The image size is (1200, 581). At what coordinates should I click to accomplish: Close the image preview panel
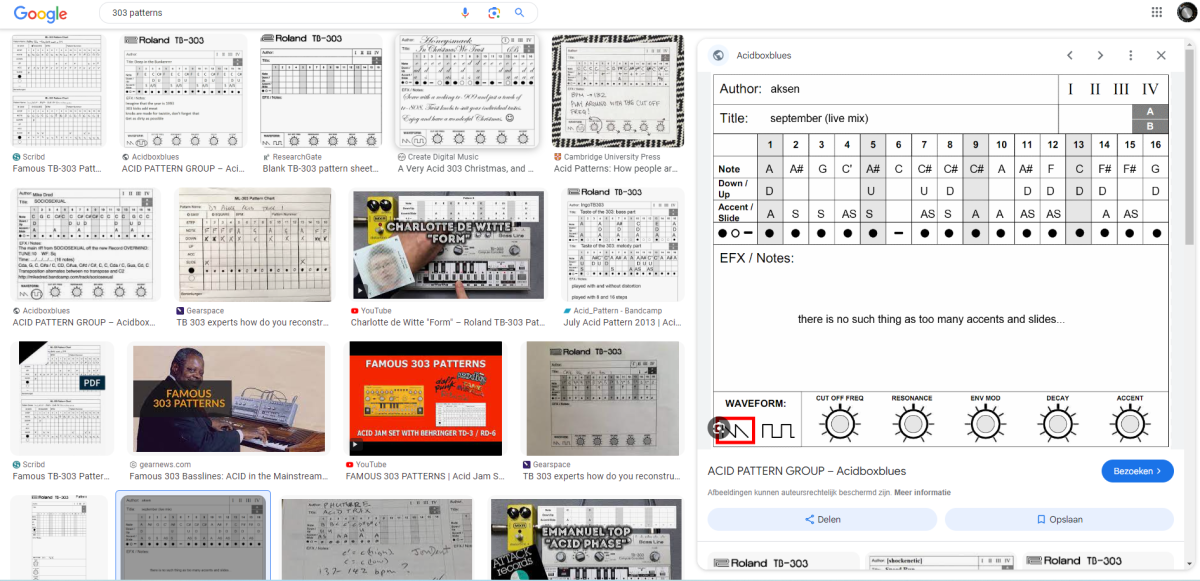click(x=1161, y=56)
